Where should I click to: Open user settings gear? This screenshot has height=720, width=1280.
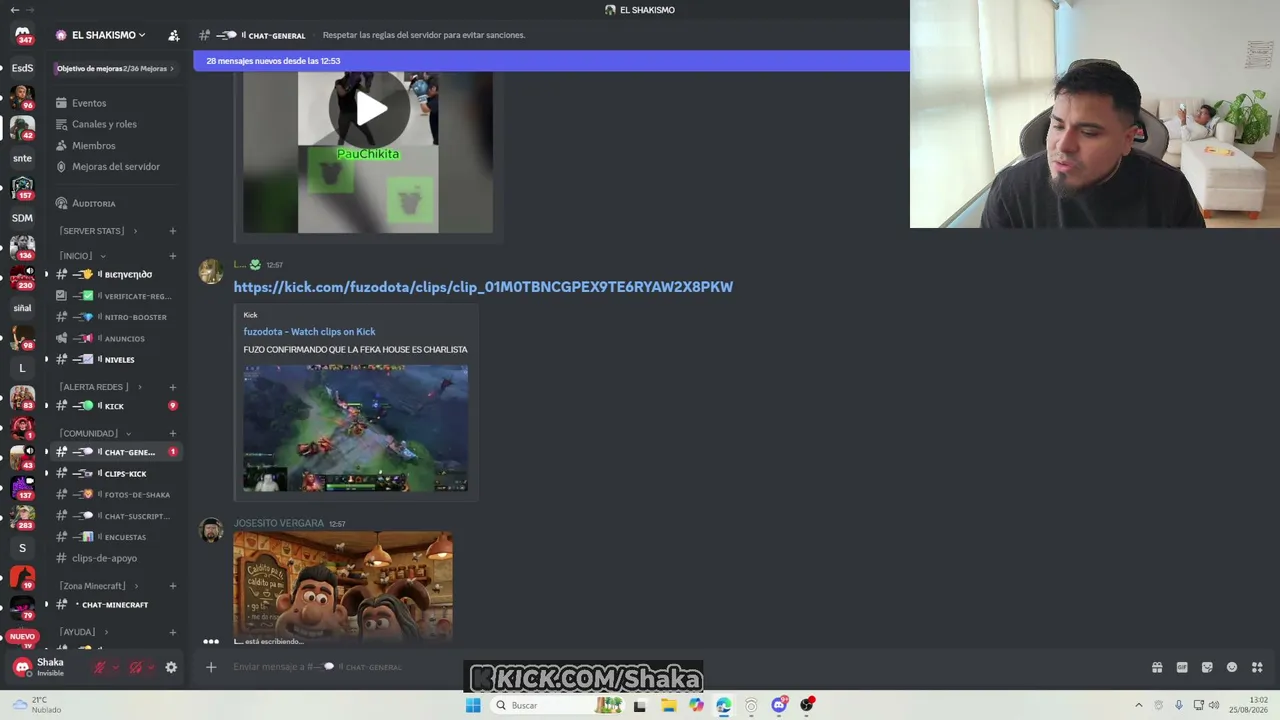click(171, 667)
